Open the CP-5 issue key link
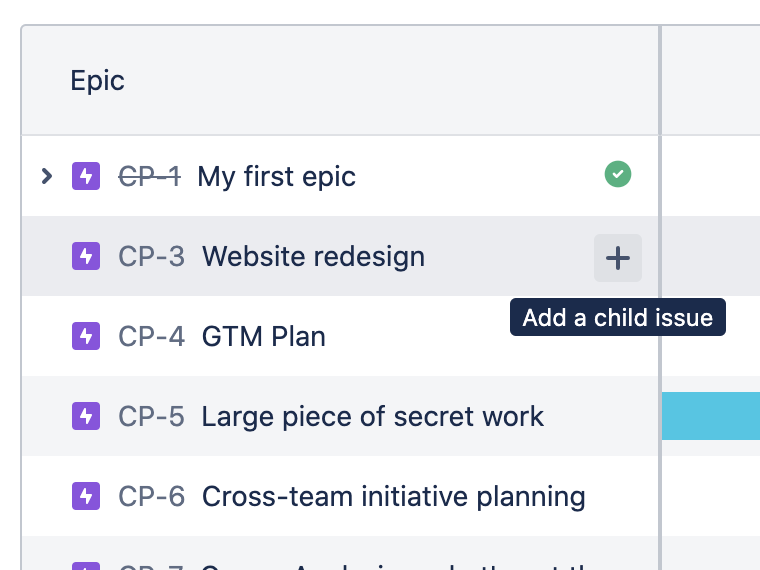This screenshot has width=760, height=570. coord(151,417)
